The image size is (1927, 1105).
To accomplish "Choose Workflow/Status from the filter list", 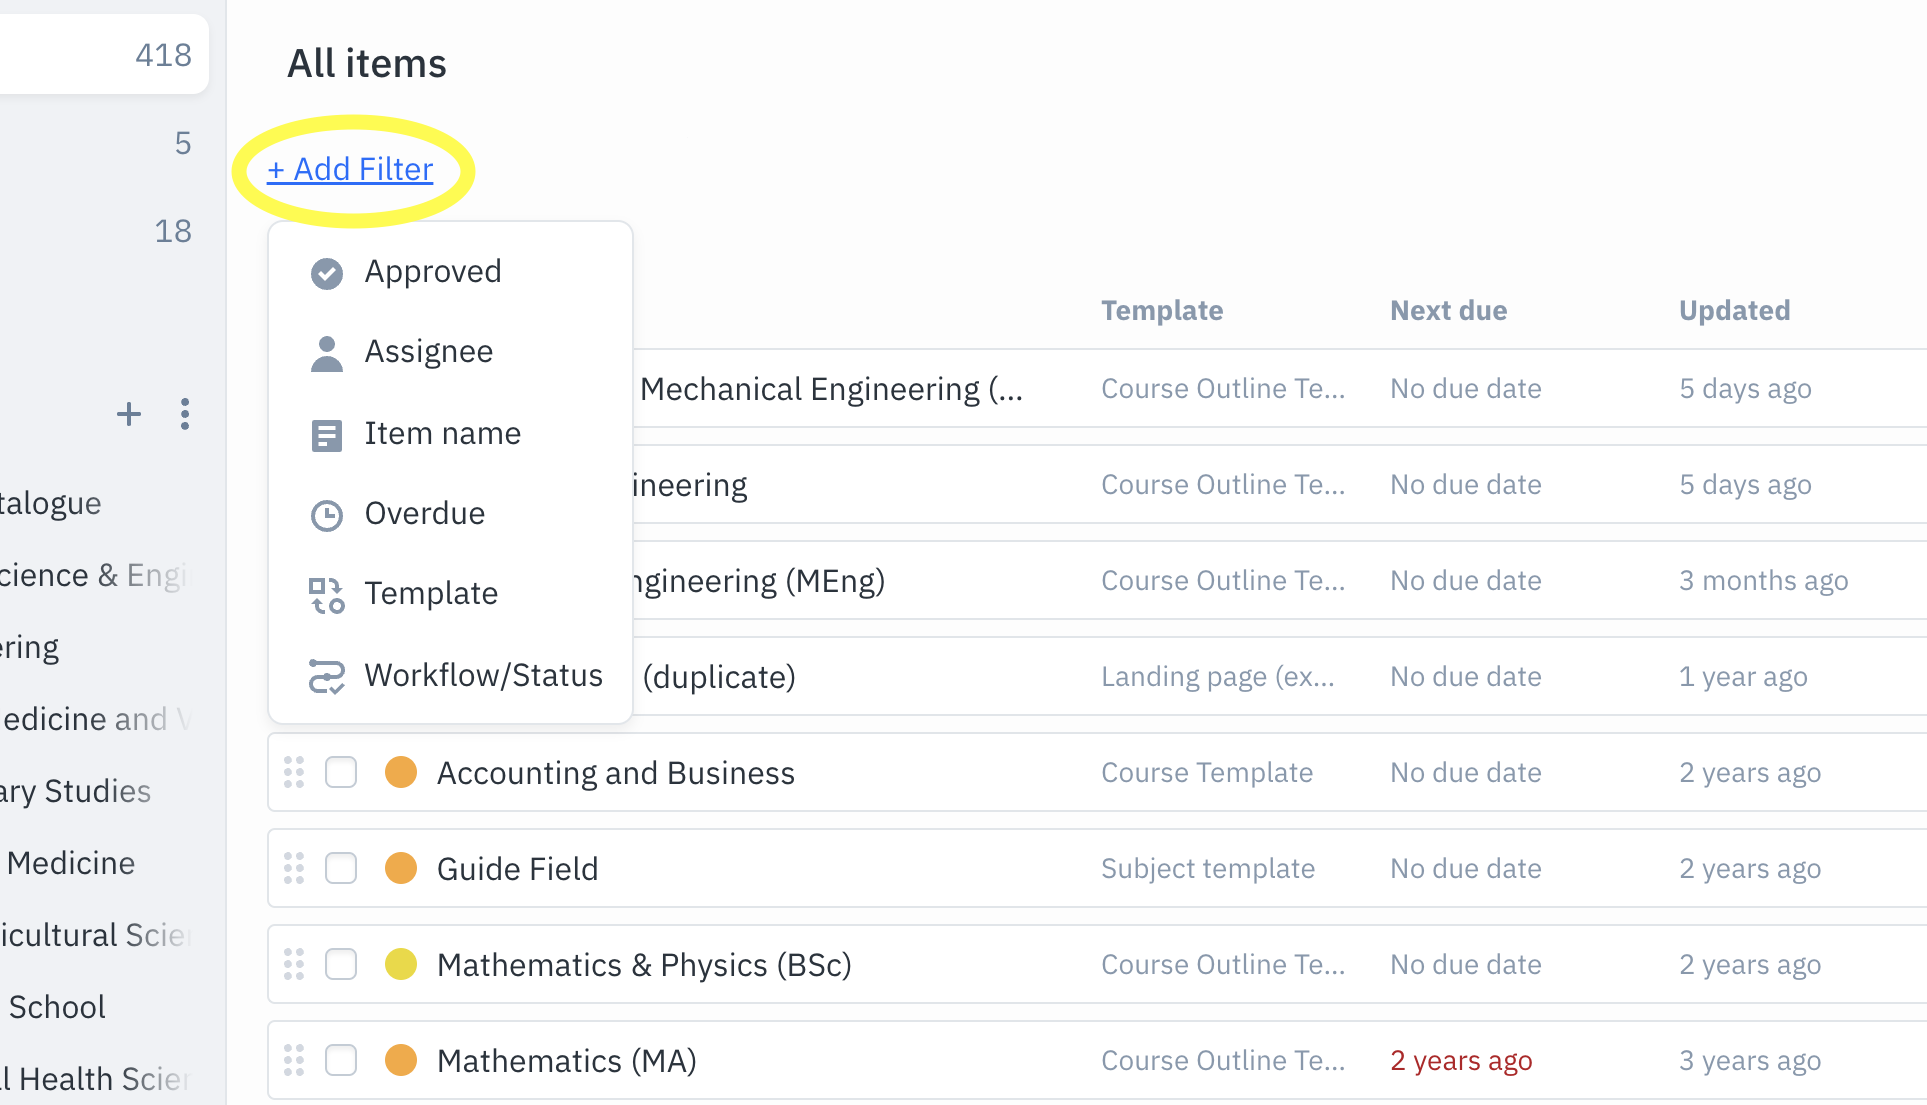I will [483, 675].
